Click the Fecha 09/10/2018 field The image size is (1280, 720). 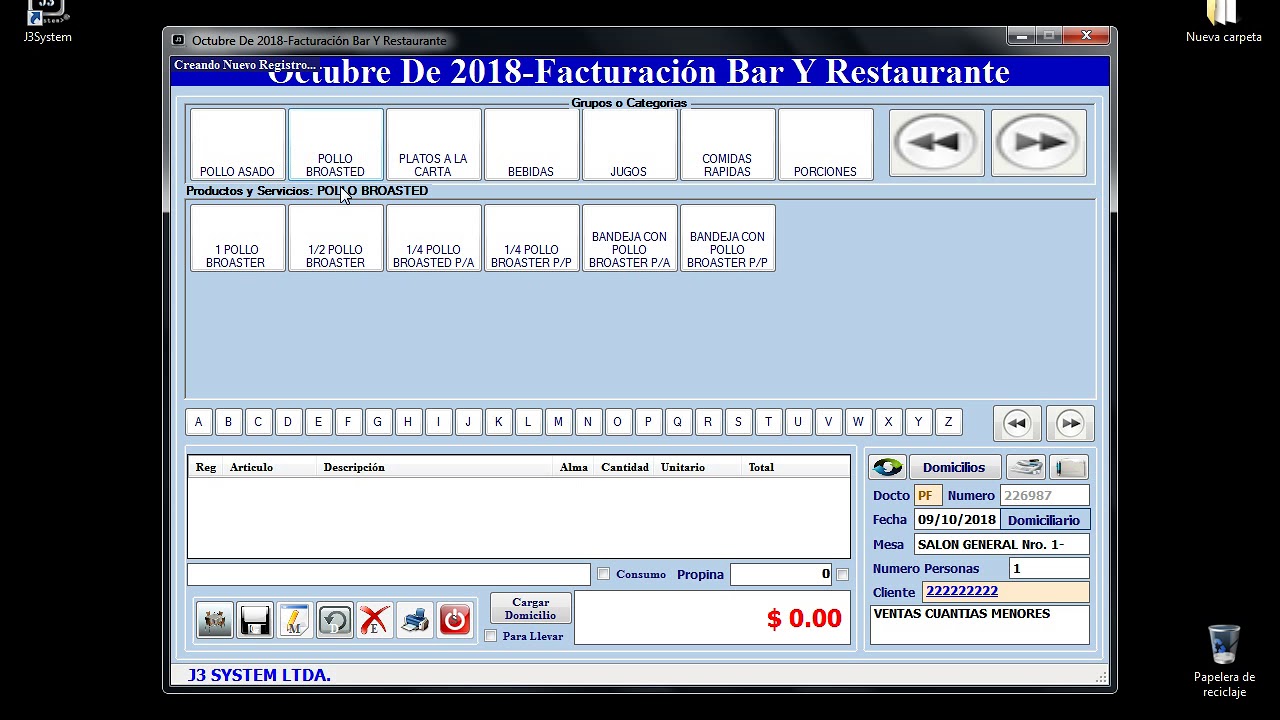tap(957, 520)
